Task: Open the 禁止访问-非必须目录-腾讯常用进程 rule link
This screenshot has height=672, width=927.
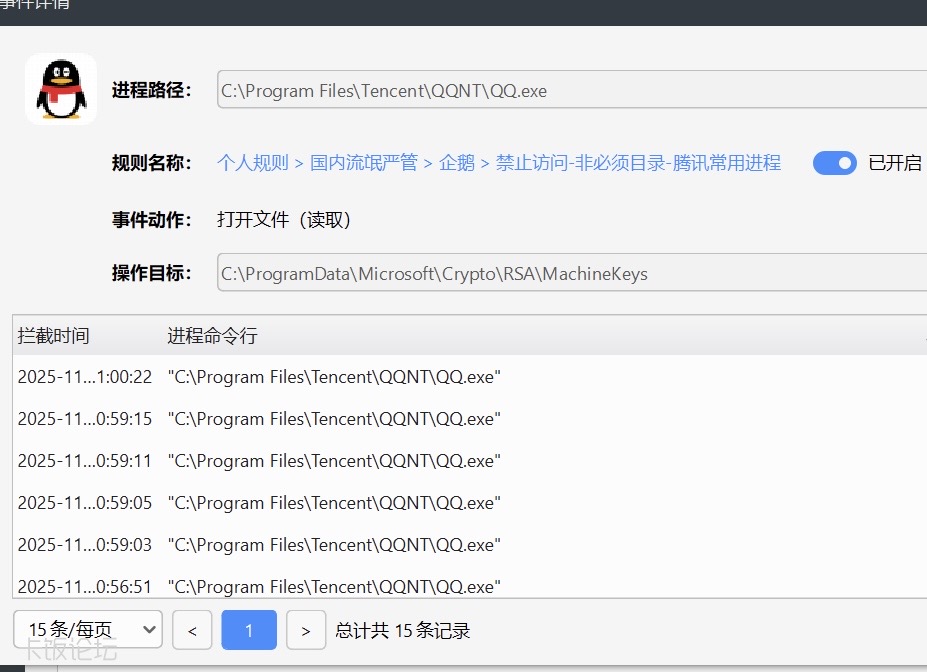Action: (638, 163)
